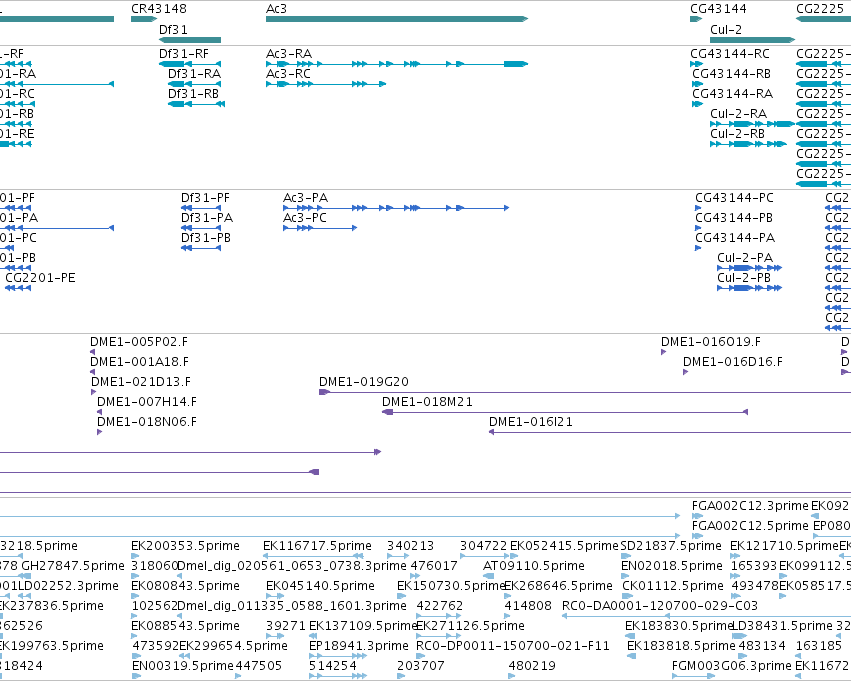
Task: Select EST EK080843.5prime
Action: click(185, 587)
